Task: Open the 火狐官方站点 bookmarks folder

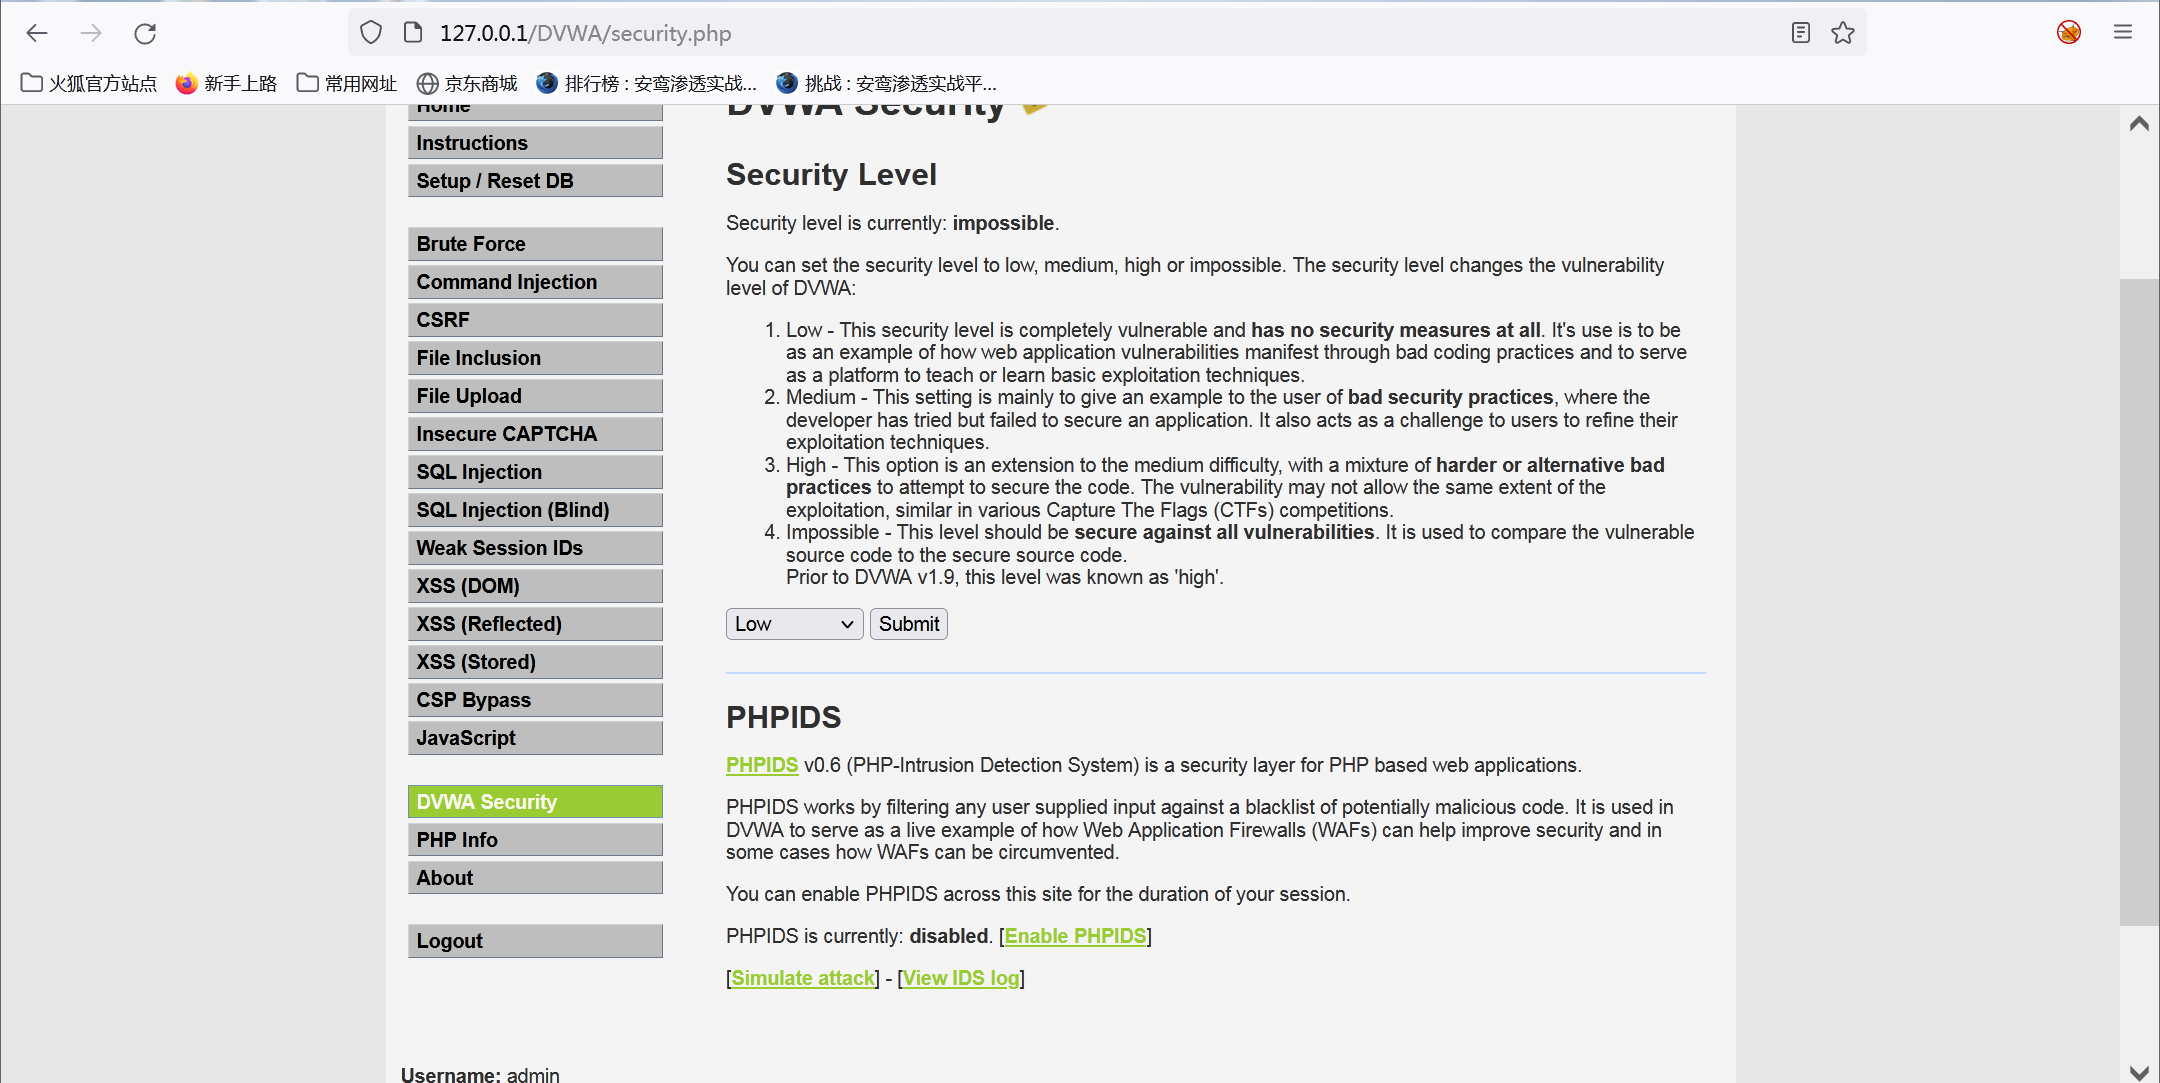Action: (89, 83)
